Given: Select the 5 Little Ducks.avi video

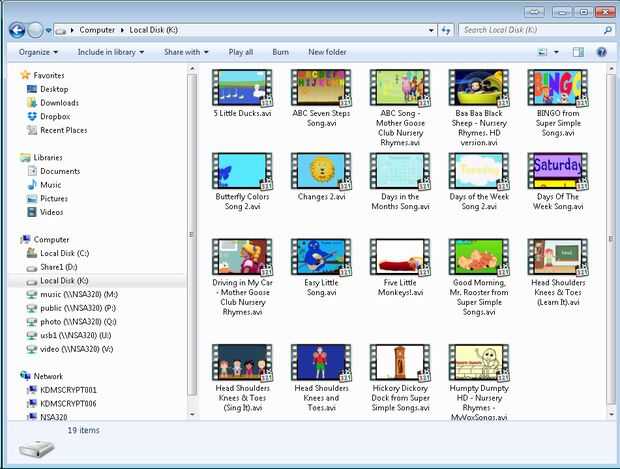Looking at the screenshot, I should coord(242,93).
